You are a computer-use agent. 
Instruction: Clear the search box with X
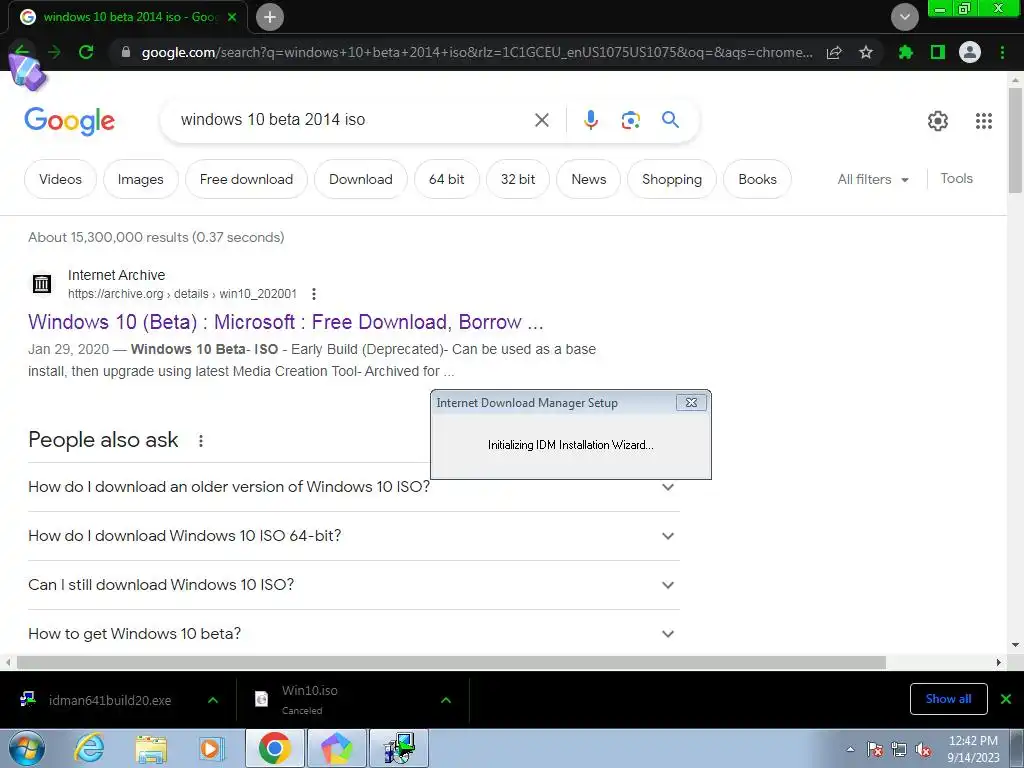point(541,120)
